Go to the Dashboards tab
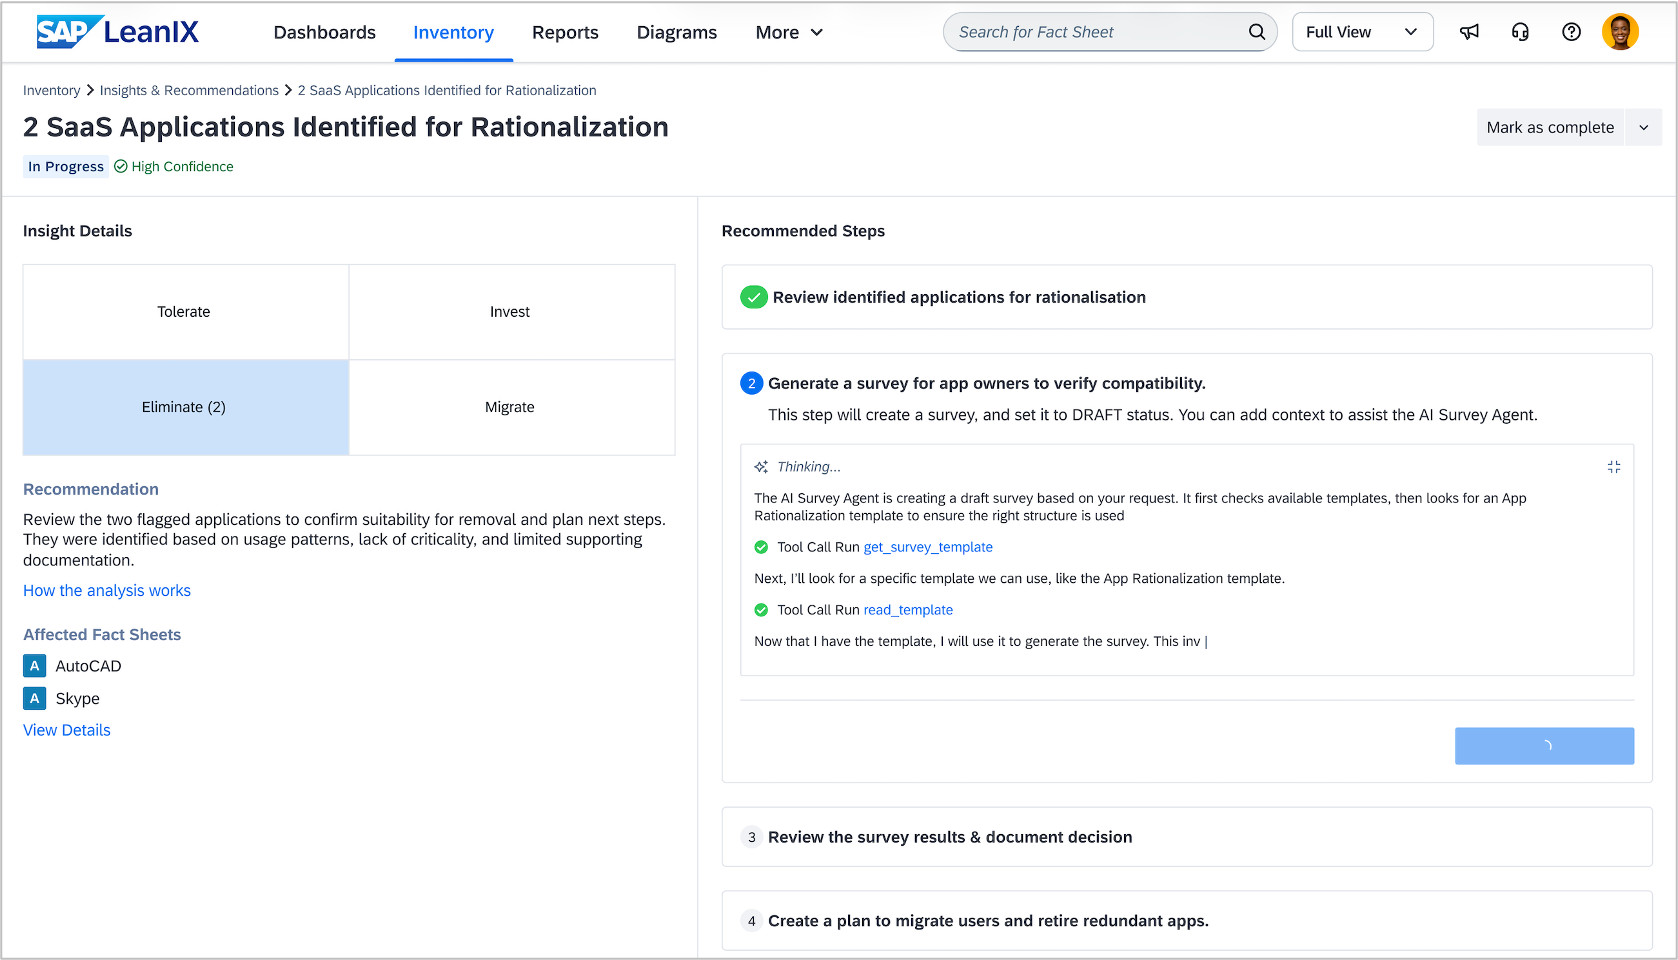The height and width of the screenshot is (960, 1678). (x=324, y=32)
